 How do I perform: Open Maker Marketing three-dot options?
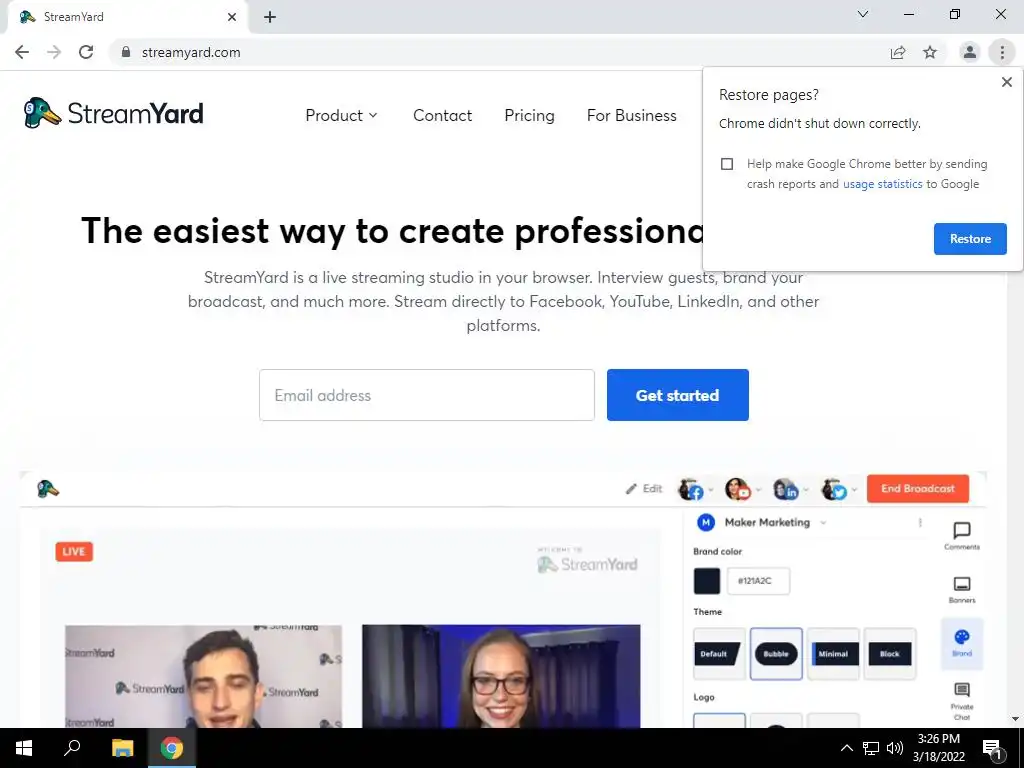pos(920,522)
